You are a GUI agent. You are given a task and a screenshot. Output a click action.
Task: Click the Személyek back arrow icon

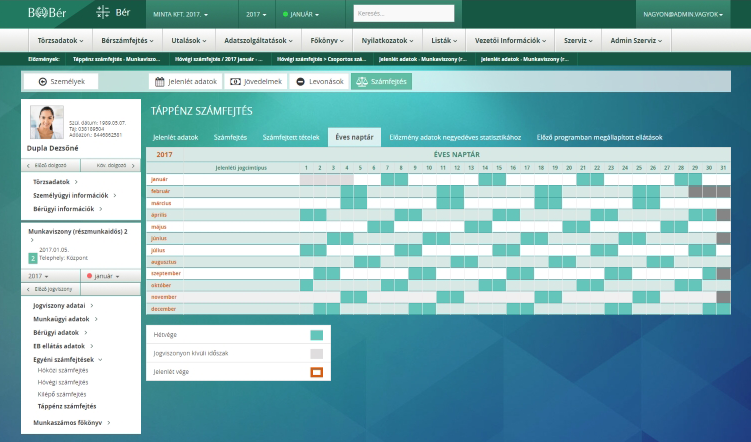(43, 82)
